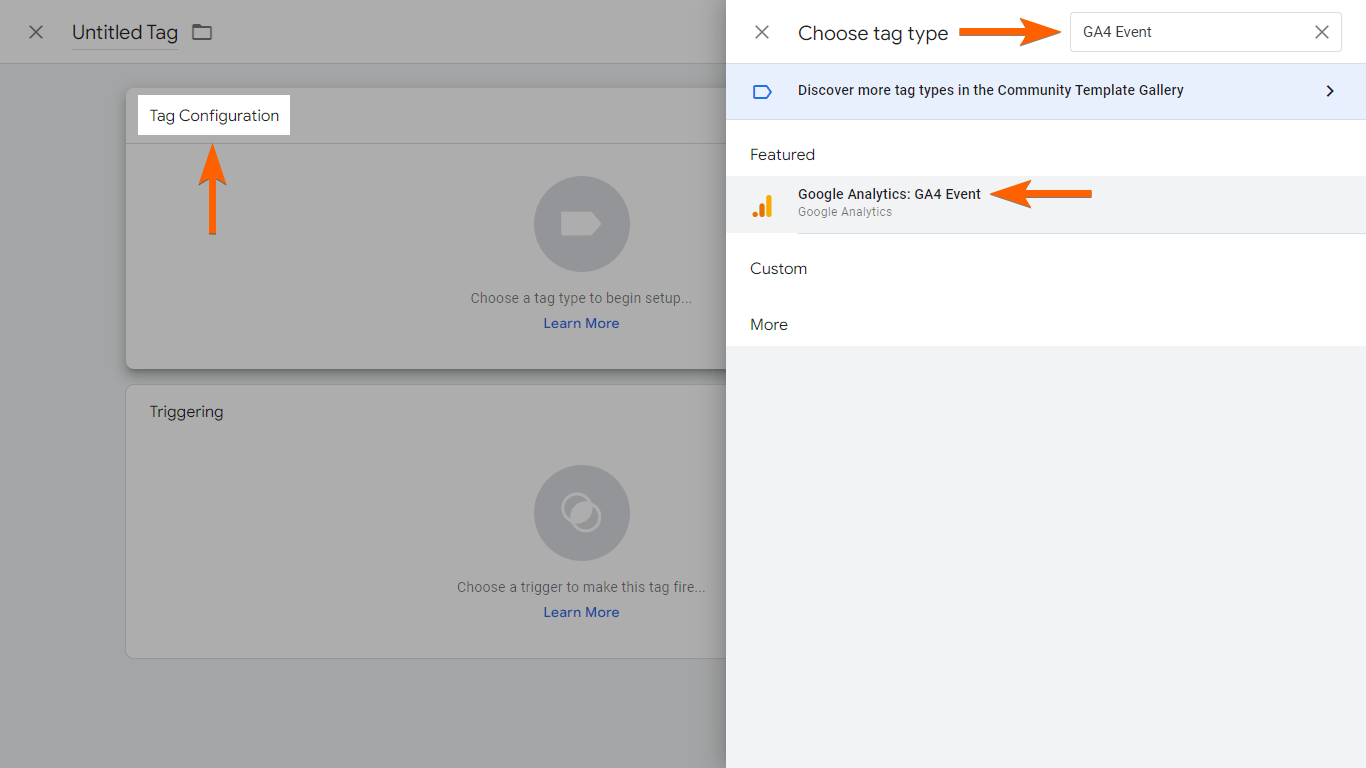This screenshot has height=768, width=1366.
Task: Close the Choose tag type panel
Action: click(762, 32)
